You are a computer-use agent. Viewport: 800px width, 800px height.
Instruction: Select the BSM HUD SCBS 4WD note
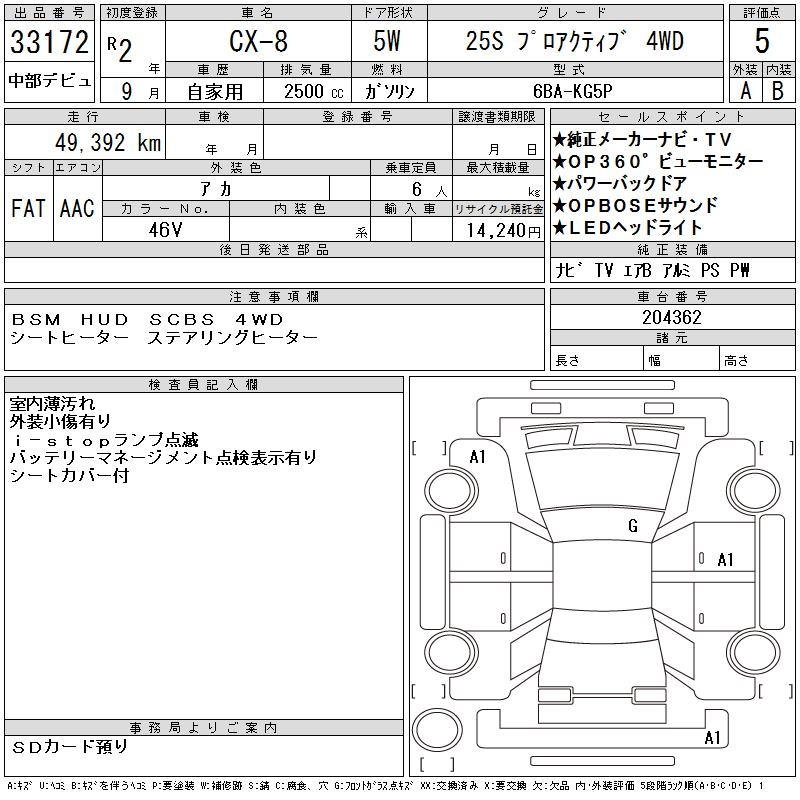point(147,319)
